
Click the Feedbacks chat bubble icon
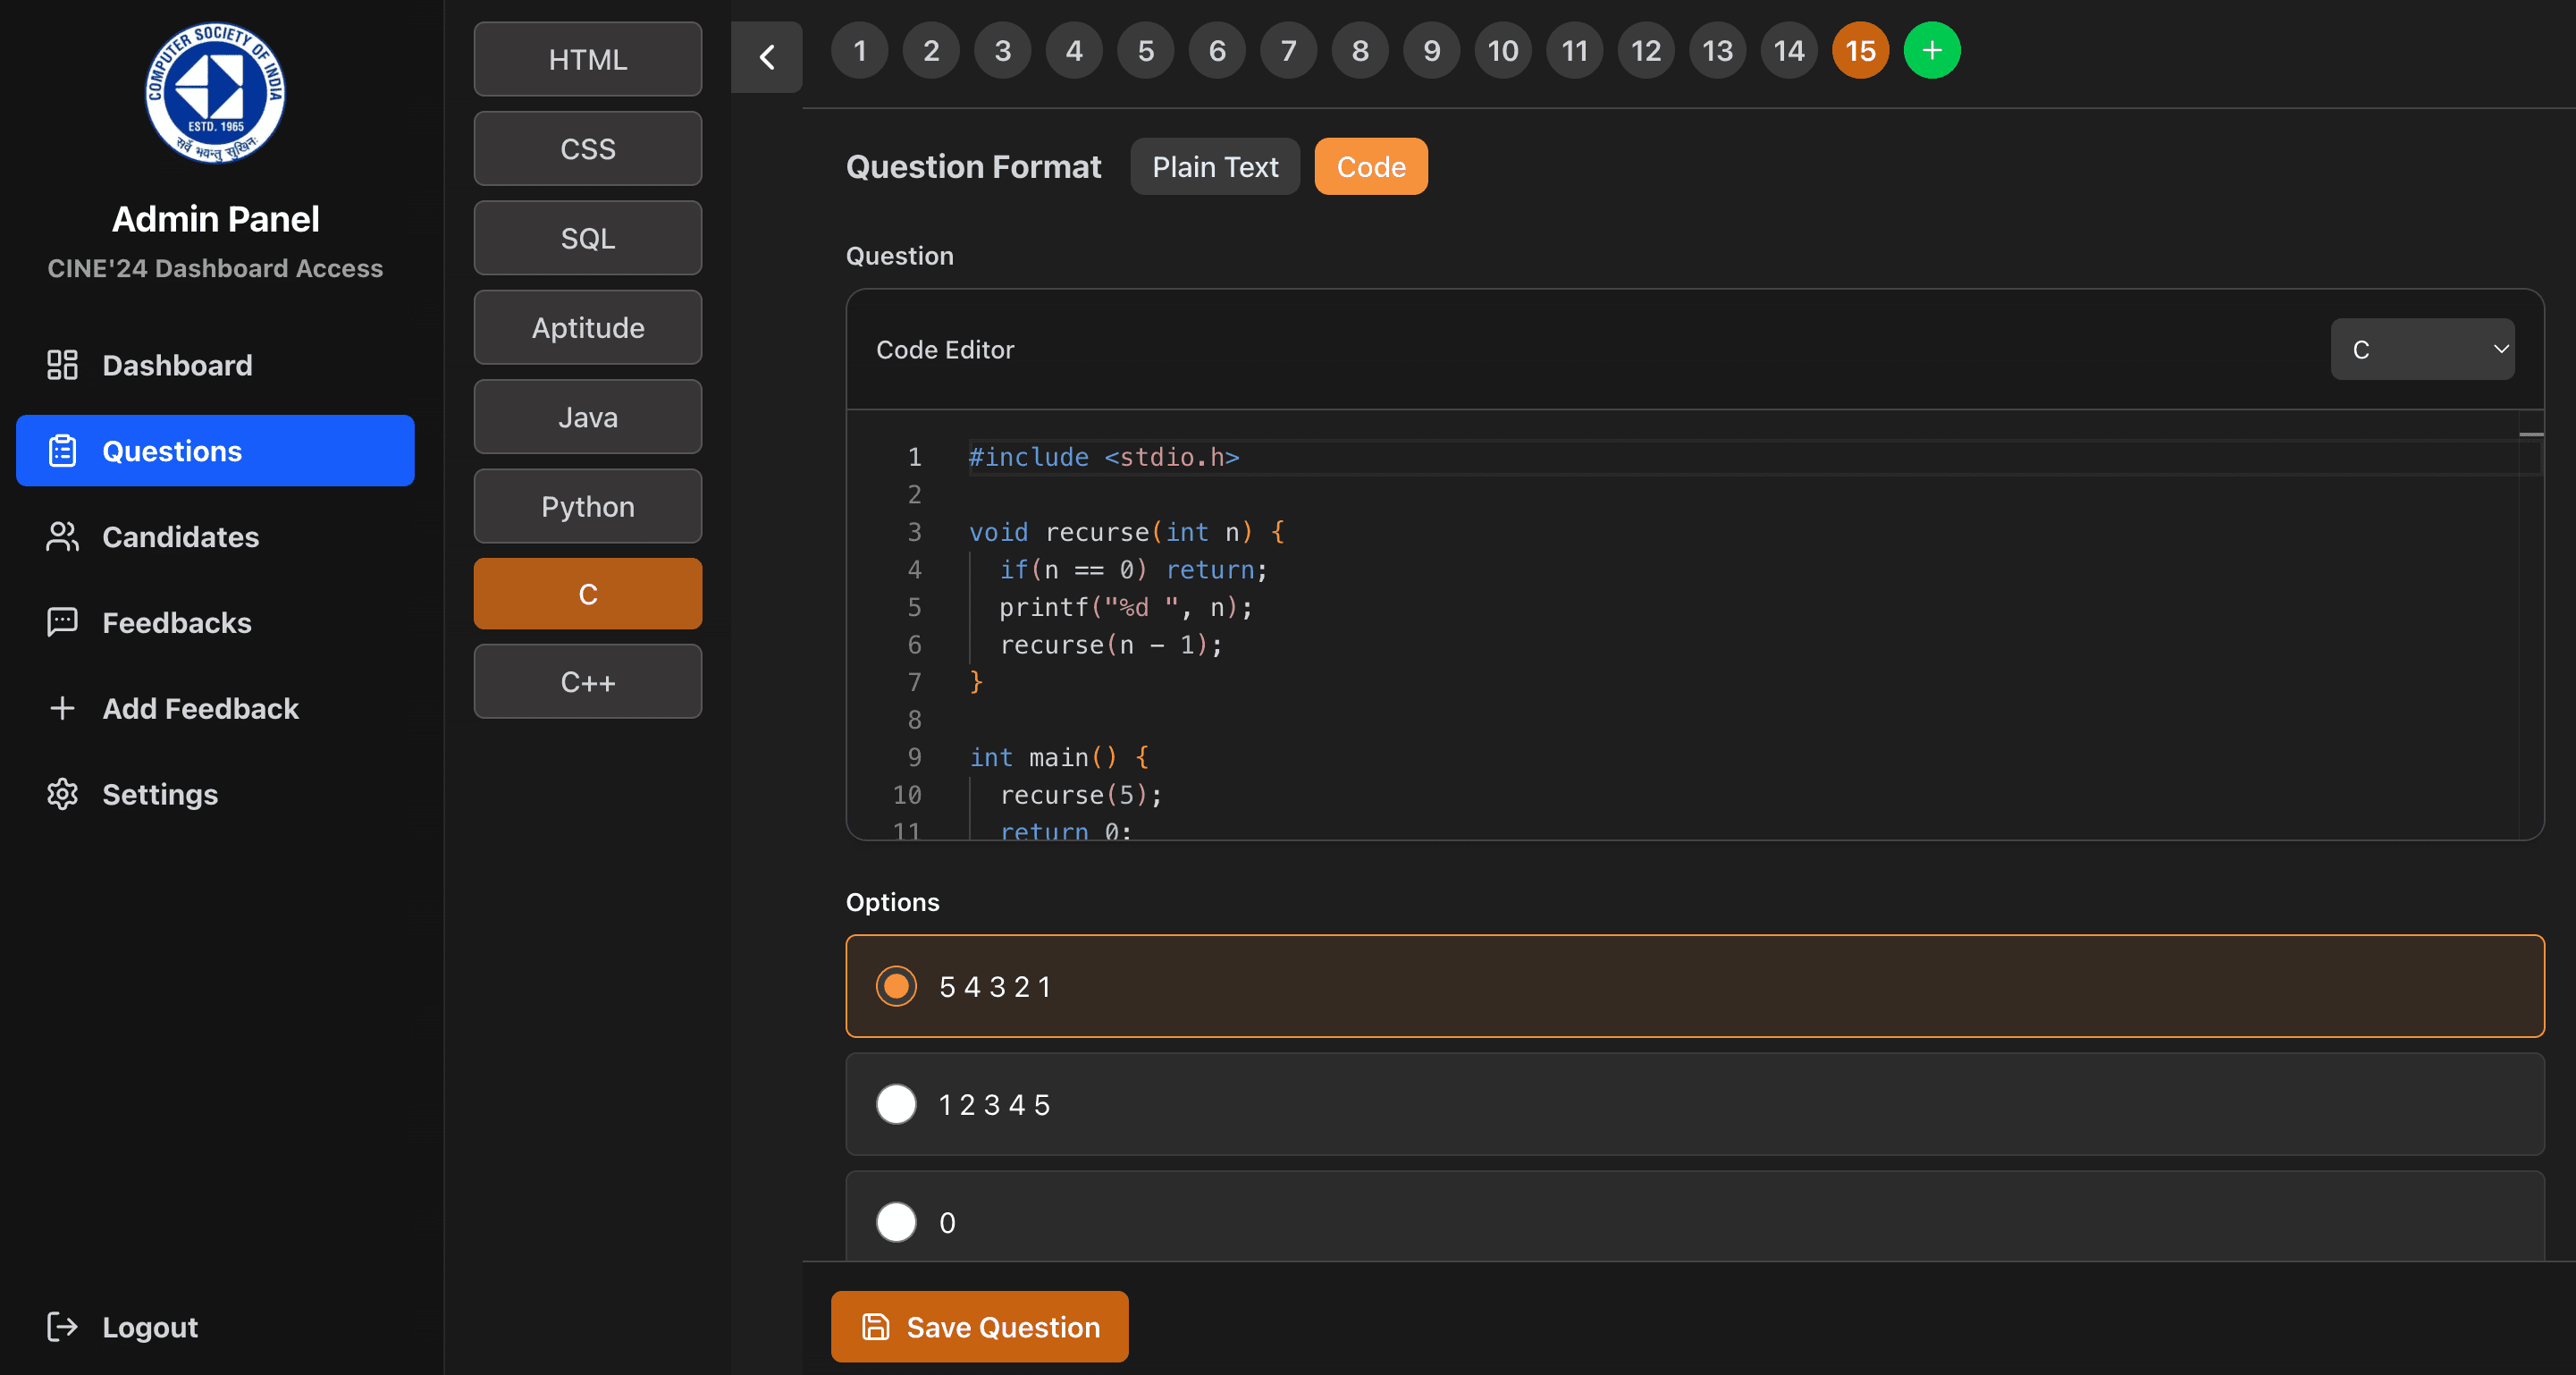62,622
